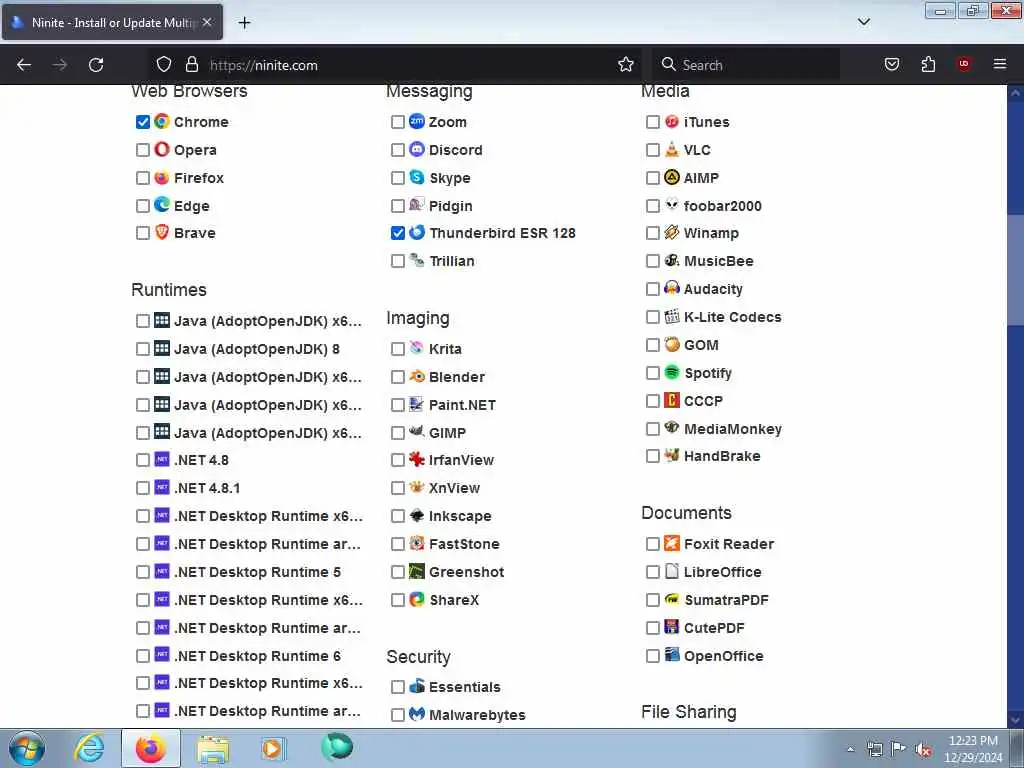
Task: Click the Zoom app icon
Action: (417, 121)
